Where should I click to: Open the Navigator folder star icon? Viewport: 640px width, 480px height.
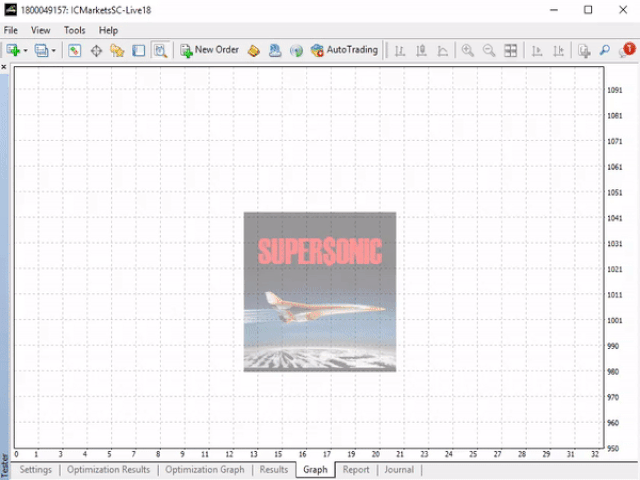tap(117, 51)
